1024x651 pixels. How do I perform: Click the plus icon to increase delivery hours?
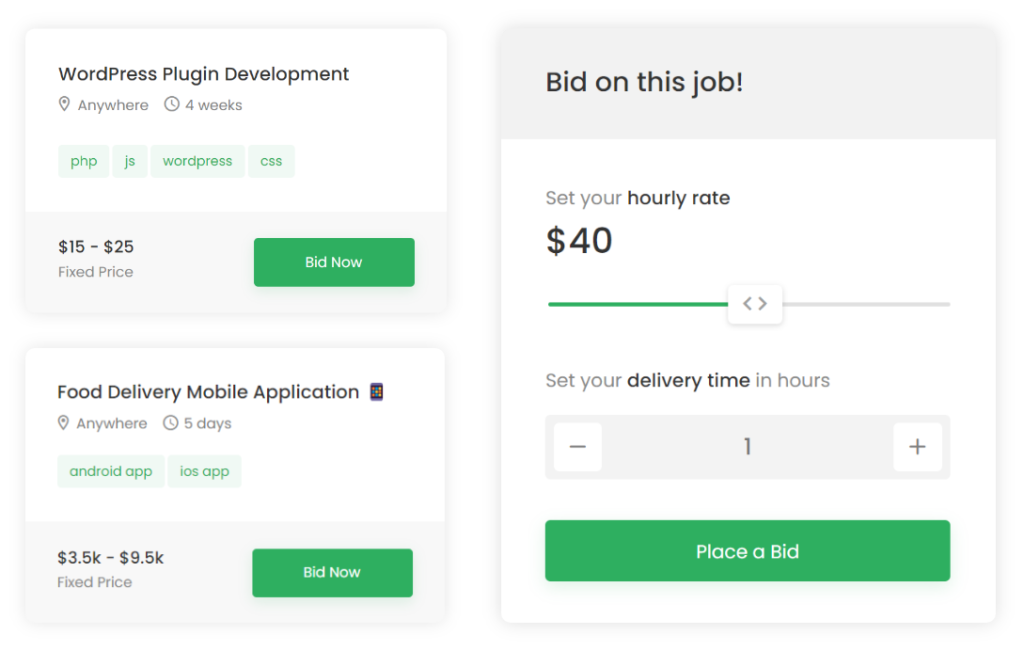pos(918,447)
